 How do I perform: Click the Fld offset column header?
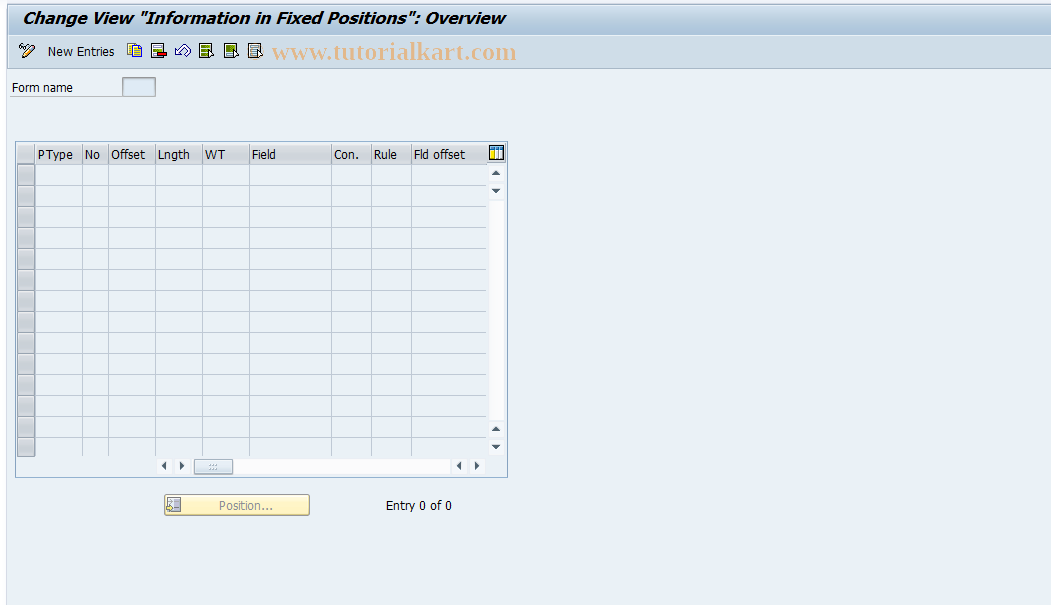point(448,155)
